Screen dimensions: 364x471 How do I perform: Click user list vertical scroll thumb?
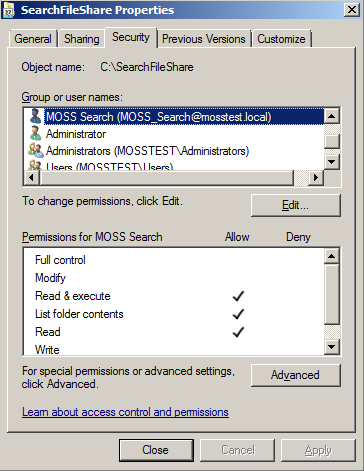tap(332, 141)
